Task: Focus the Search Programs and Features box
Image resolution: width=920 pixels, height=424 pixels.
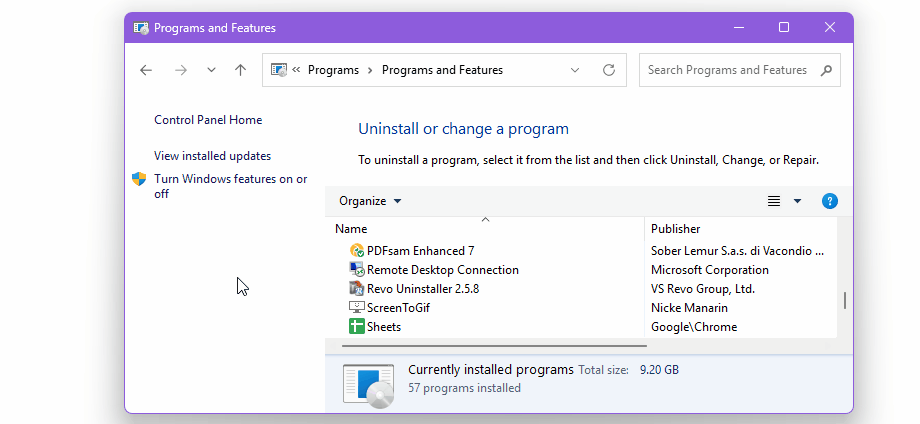Action: pyautogui.click(x=728, y=70)
